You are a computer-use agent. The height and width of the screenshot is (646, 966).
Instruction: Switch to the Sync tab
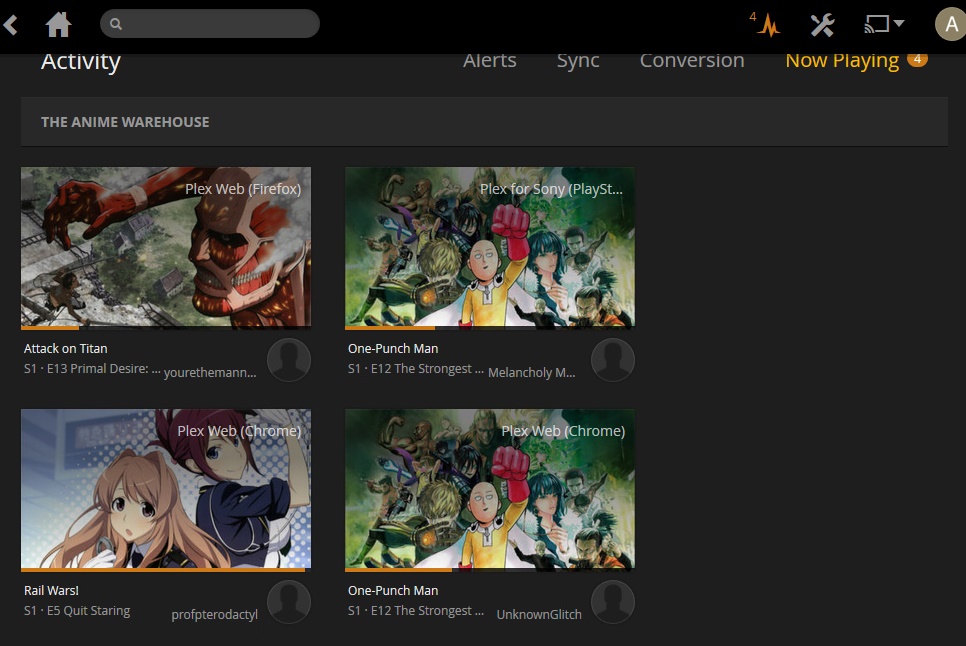[578, 61]
